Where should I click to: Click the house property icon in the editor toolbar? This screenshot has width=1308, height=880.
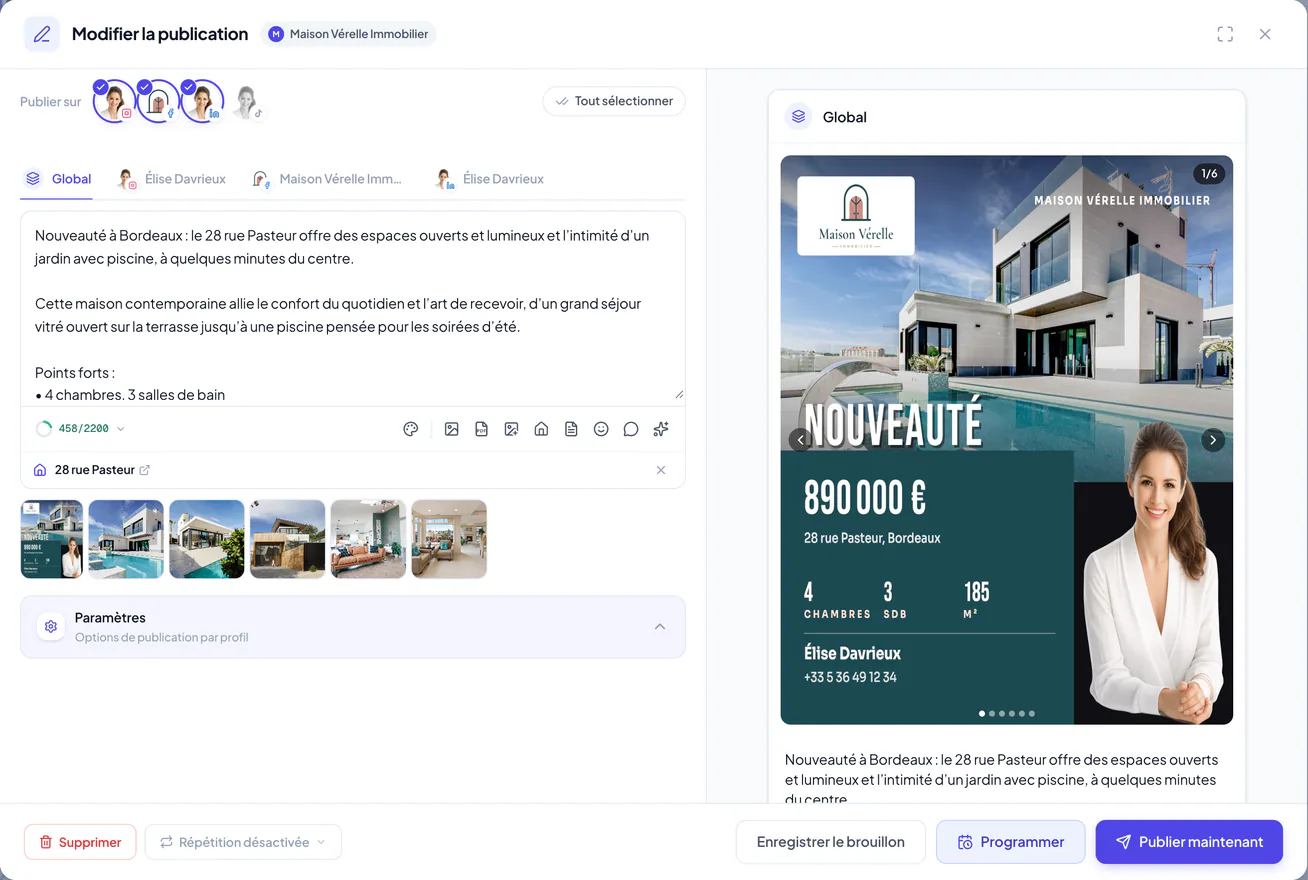click(541, 429)
